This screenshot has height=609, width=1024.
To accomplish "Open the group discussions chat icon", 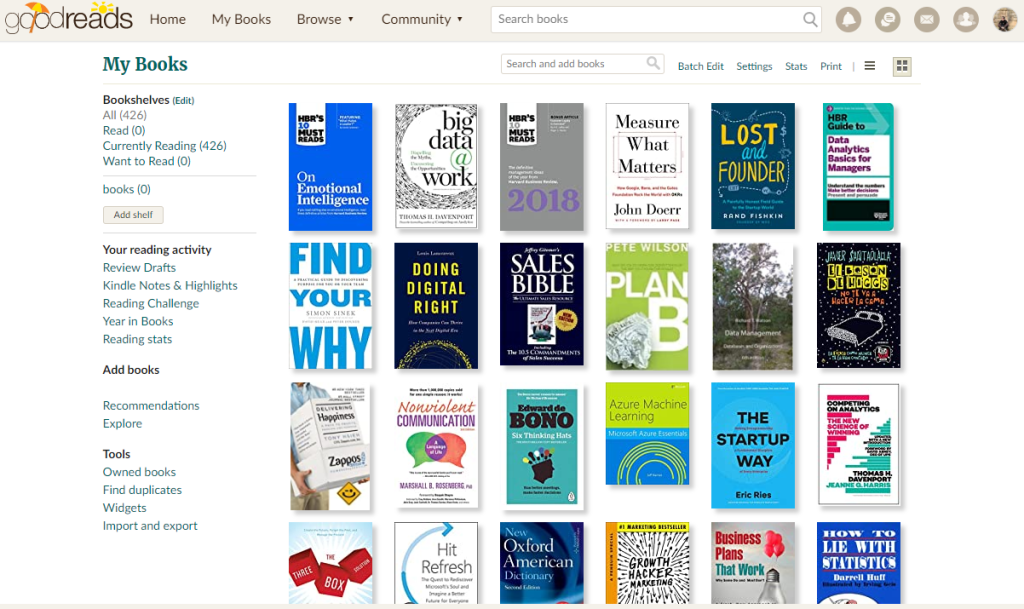I will 888,20.
